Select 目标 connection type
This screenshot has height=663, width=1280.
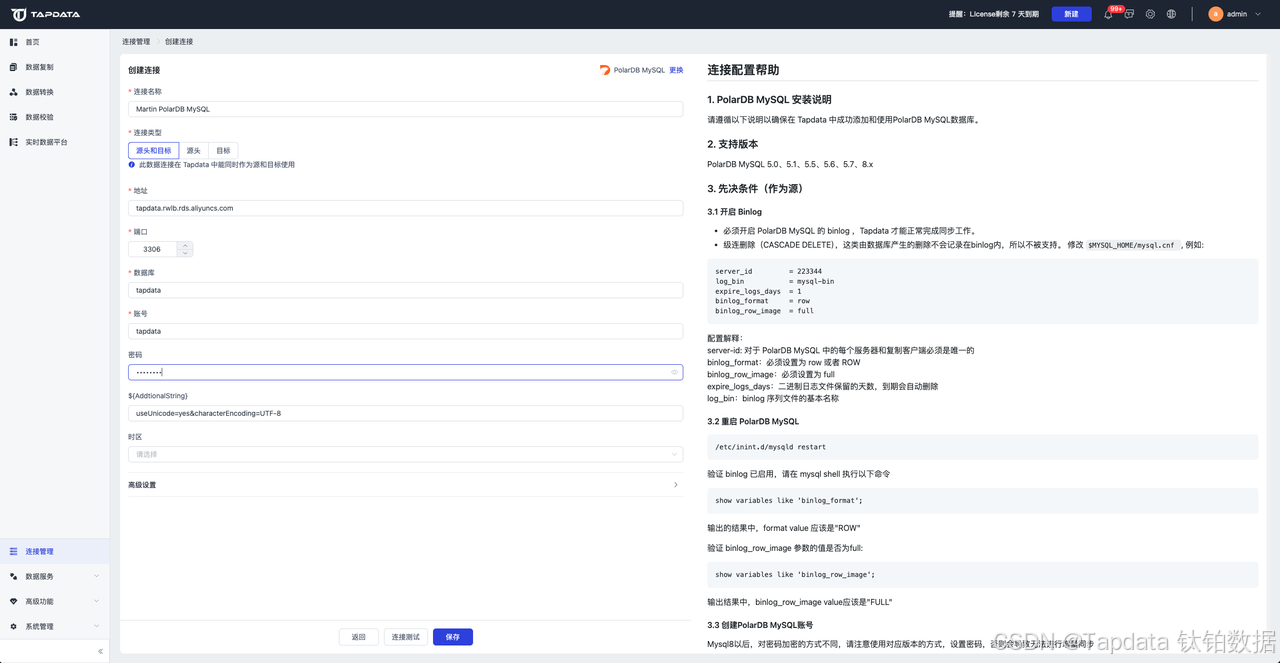click(223, 150)
